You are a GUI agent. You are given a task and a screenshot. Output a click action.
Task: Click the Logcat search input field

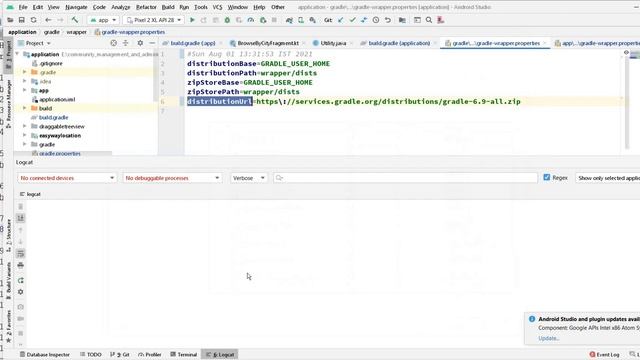406,178
